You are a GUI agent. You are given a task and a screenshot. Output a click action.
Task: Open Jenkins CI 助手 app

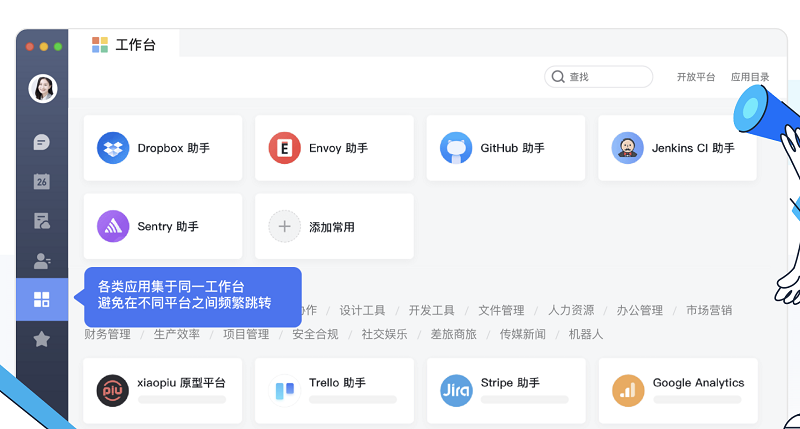click(x=677, y=148)
